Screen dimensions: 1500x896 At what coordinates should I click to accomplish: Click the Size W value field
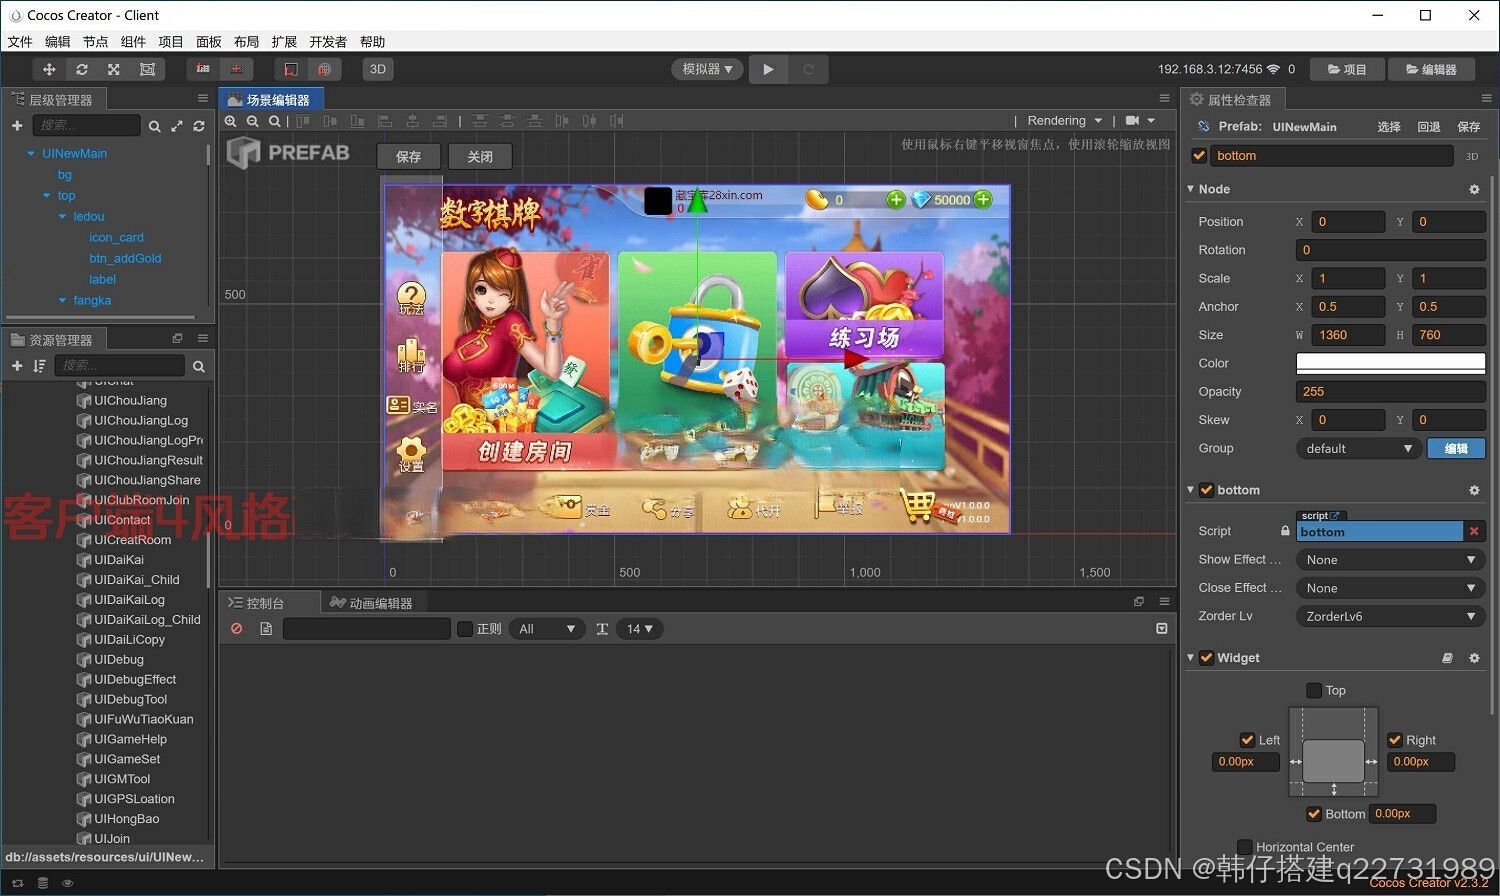[1349, 335]
